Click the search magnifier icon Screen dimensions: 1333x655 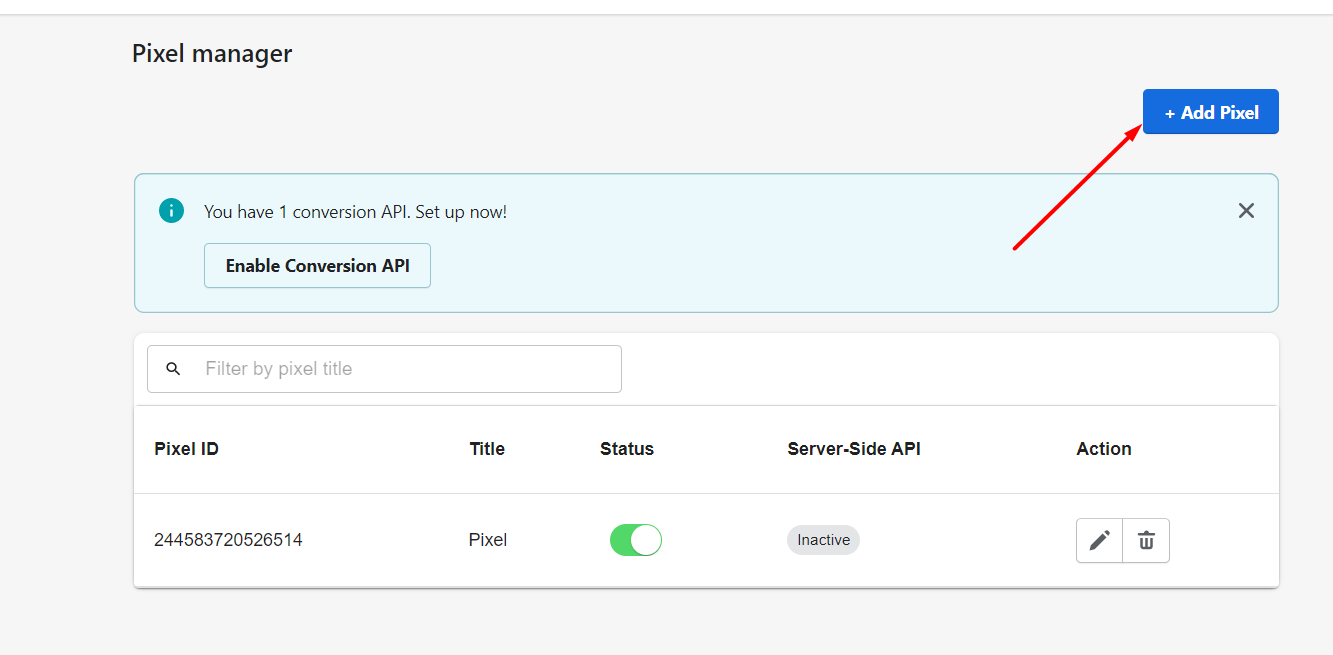click(173, 369)
